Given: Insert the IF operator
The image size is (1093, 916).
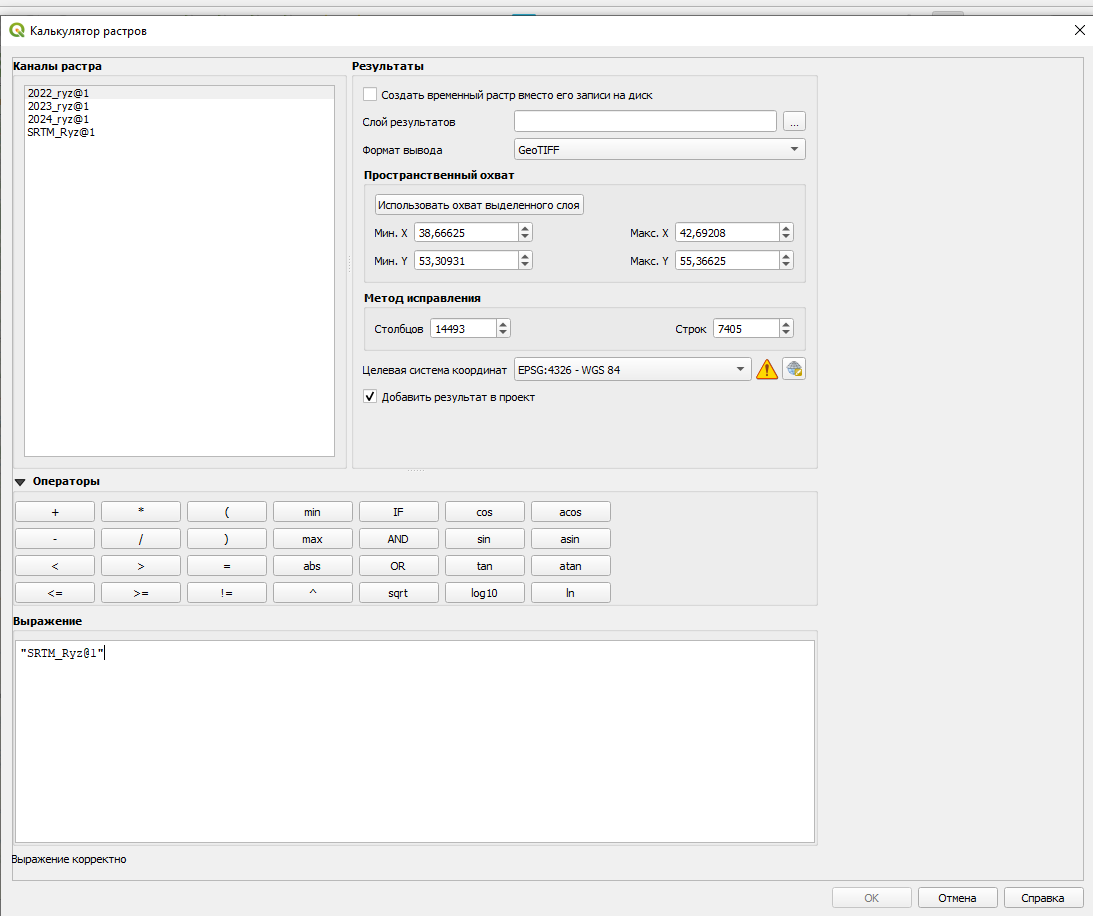Looking at the screenshot, I should (398, 512).
